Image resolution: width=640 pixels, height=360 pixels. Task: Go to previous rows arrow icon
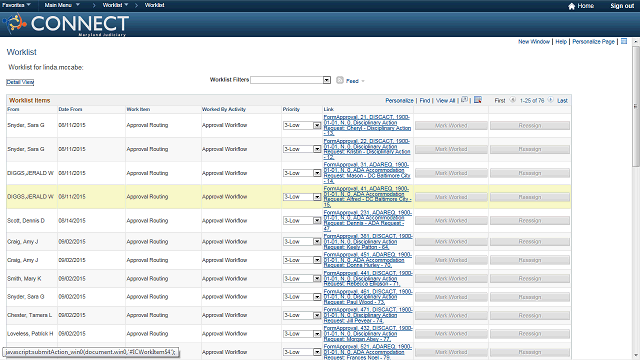[x=513, y=100]
